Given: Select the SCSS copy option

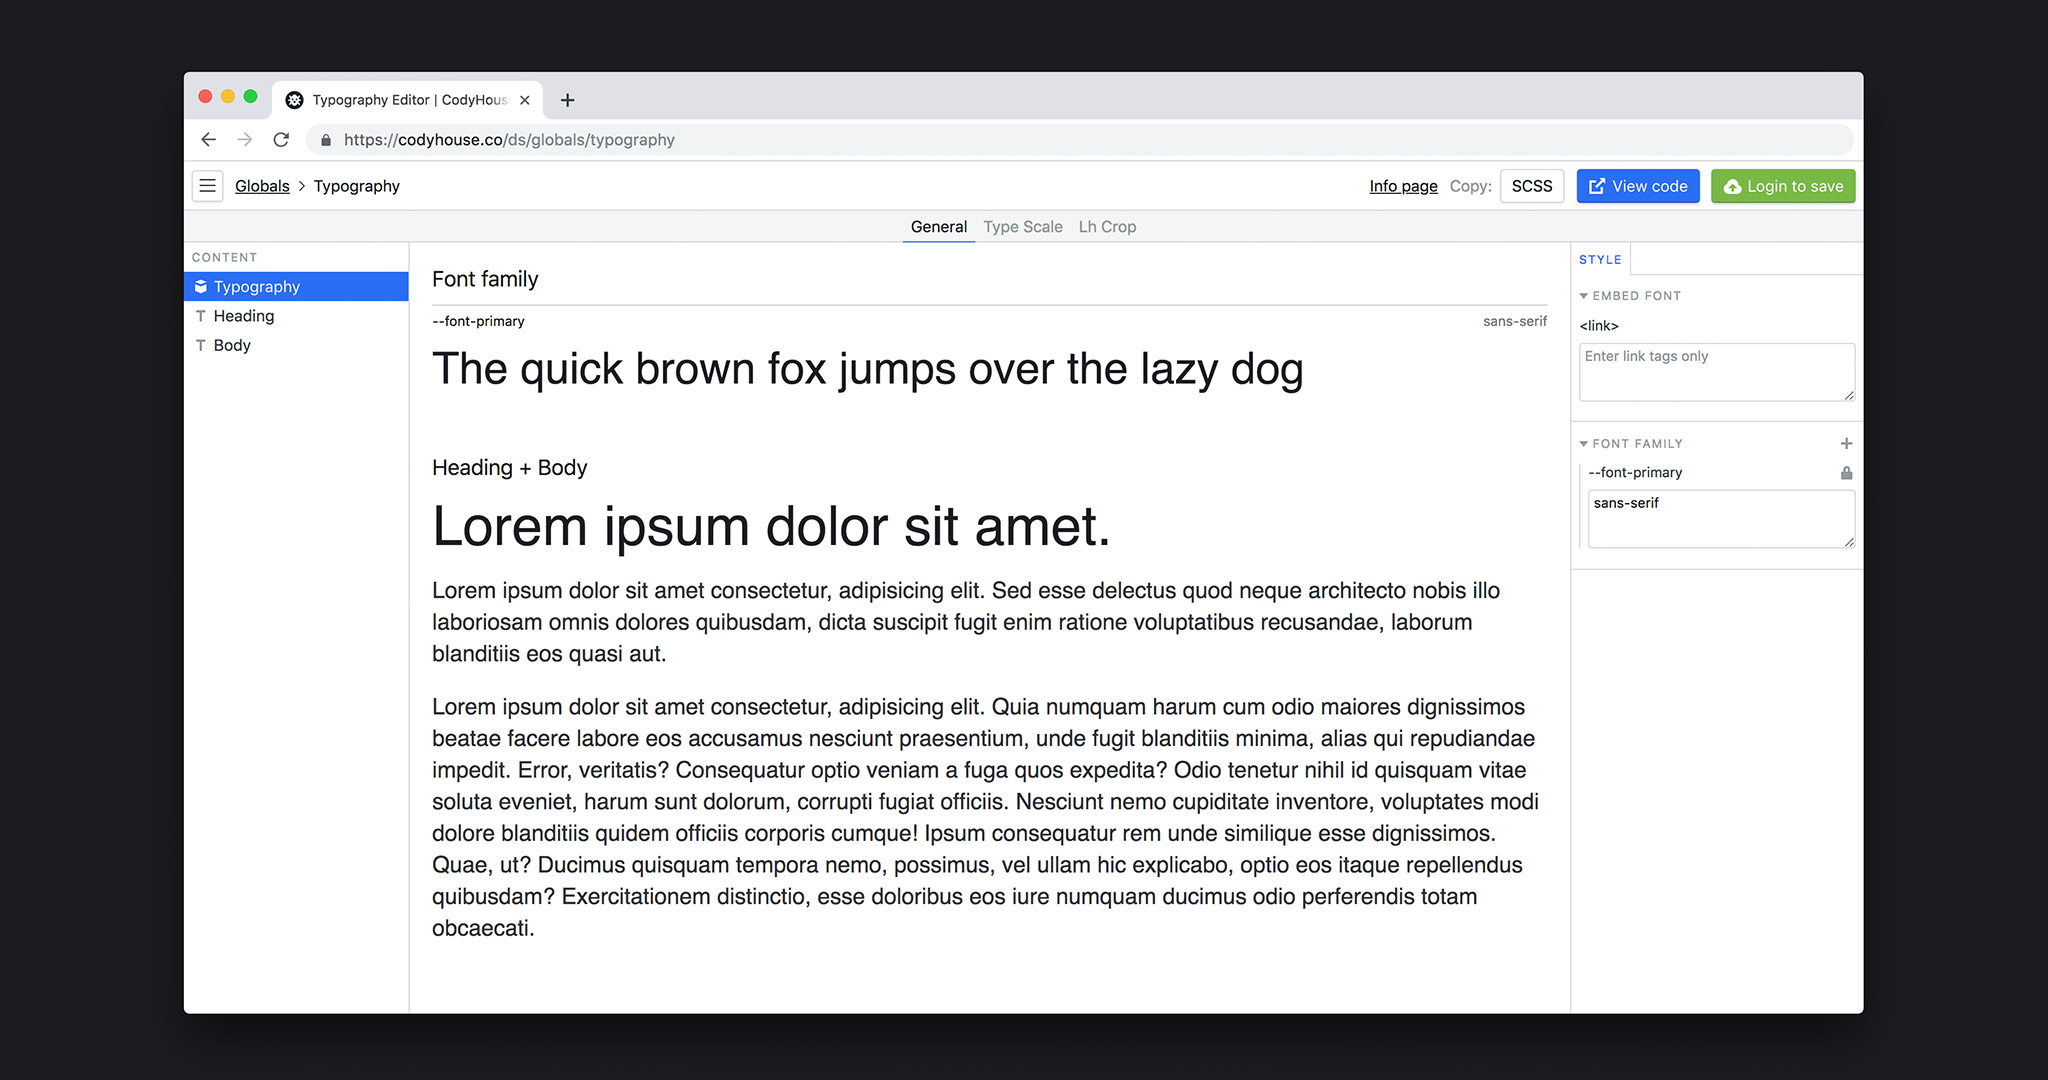Looking at the screenshot, I should click(x=1531, y=186).
